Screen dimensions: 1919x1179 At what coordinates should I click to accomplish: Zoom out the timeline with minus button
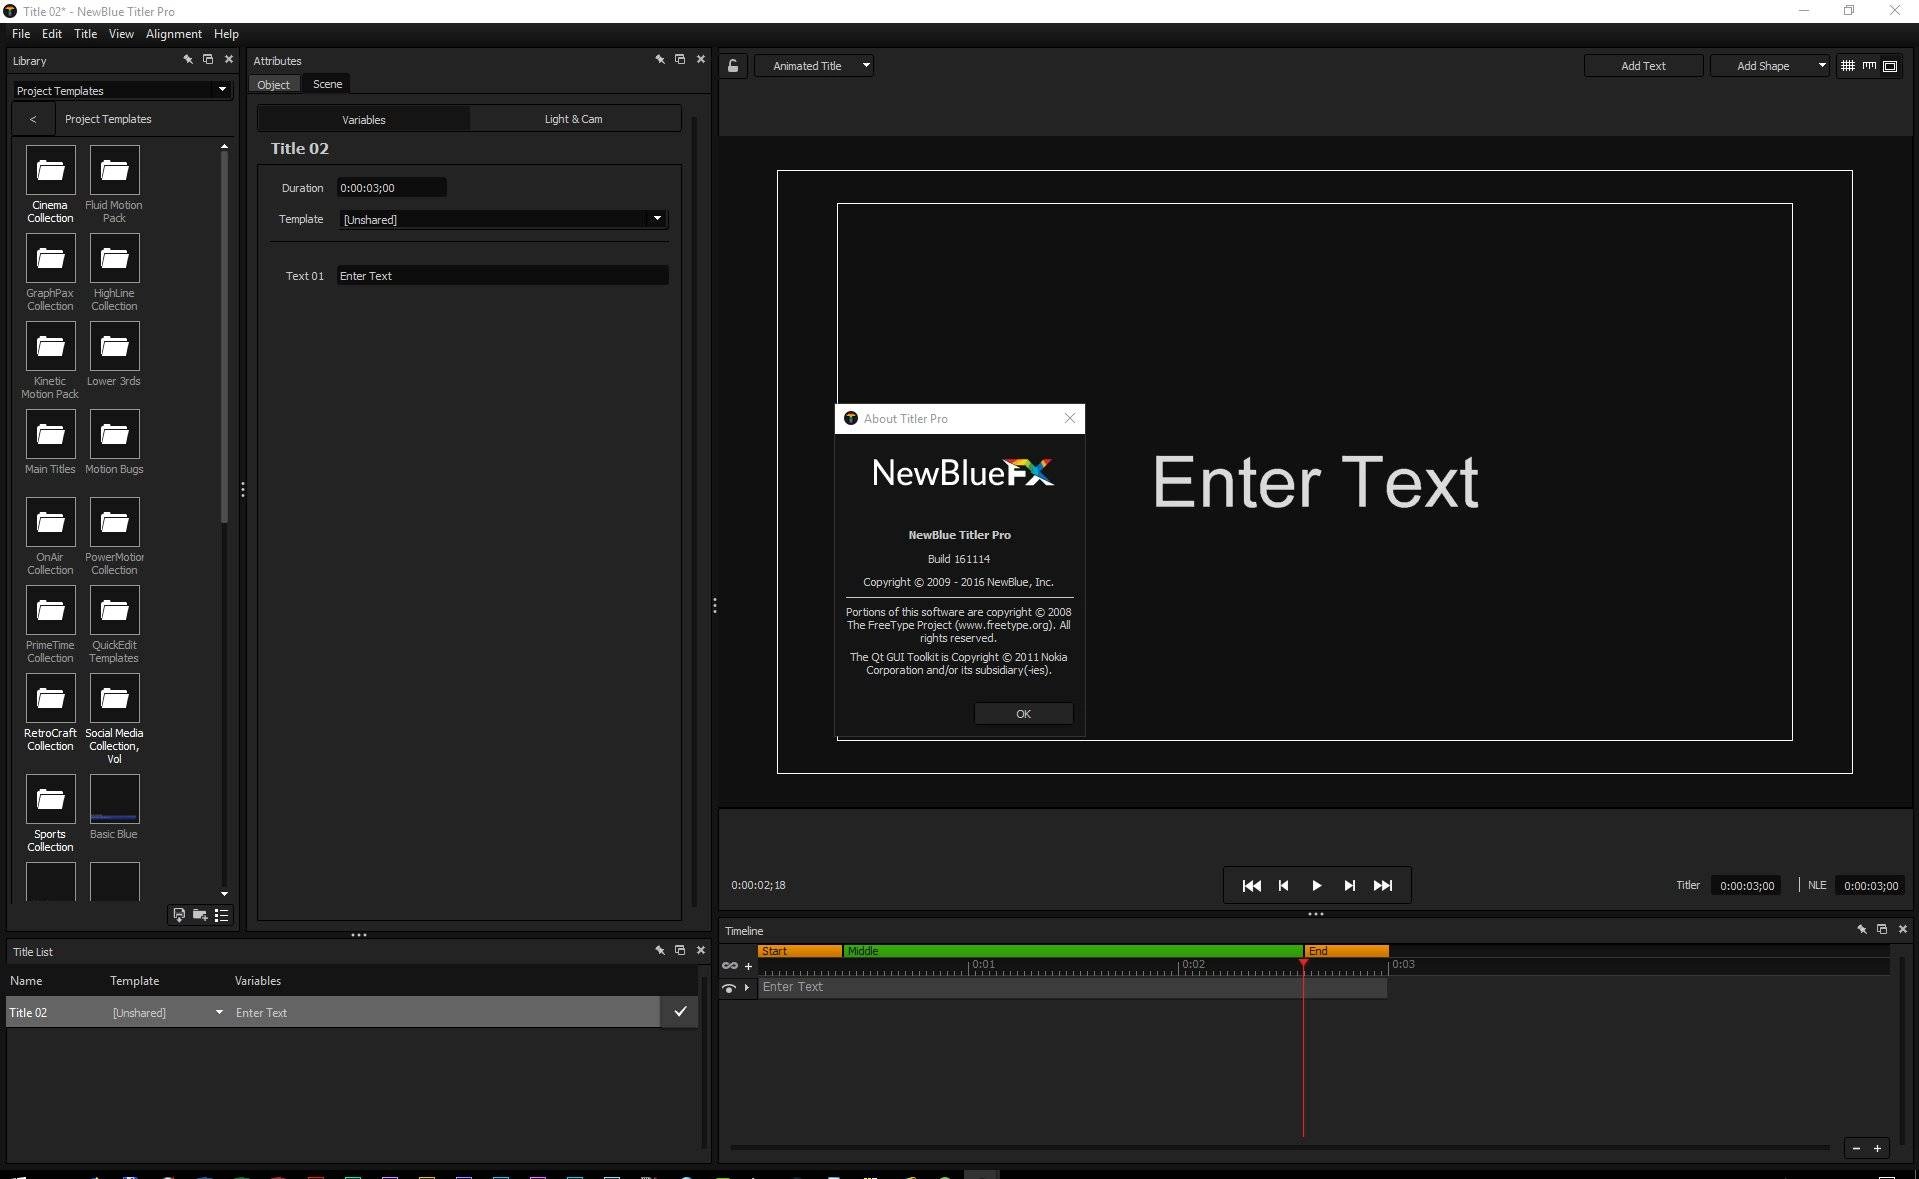coord(1856,1148)
